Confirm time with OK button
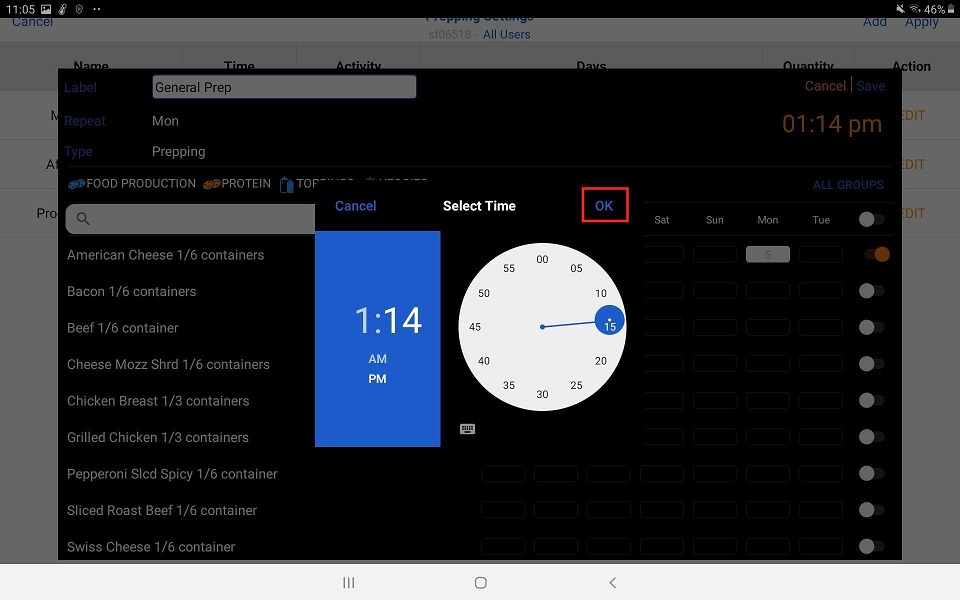This screenshot has width=960, height=600. [604, 206]
